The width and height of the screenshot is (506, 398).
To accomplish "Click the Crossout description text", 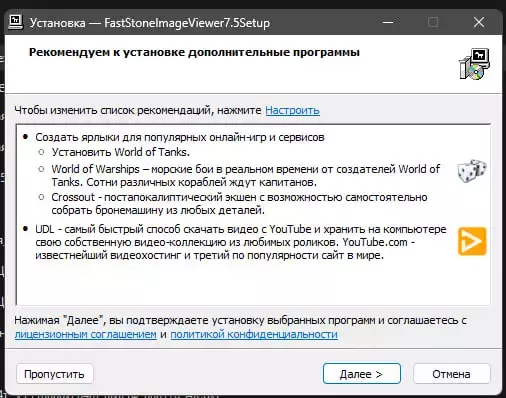I will 239,204.
